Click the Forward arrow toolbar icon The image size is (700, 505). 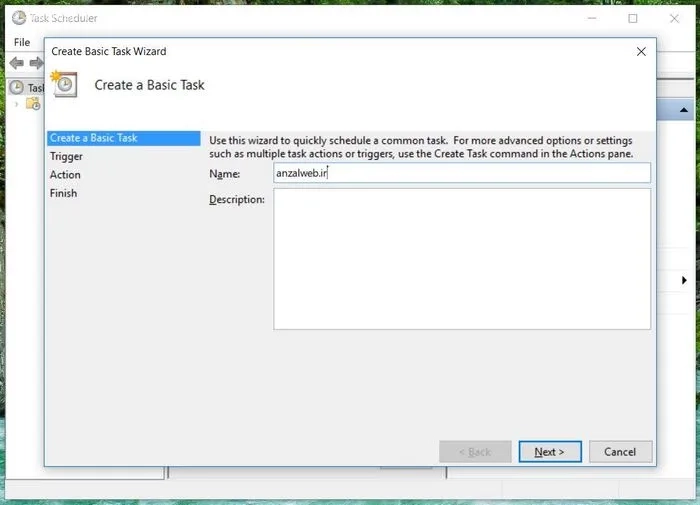point(36,63)
